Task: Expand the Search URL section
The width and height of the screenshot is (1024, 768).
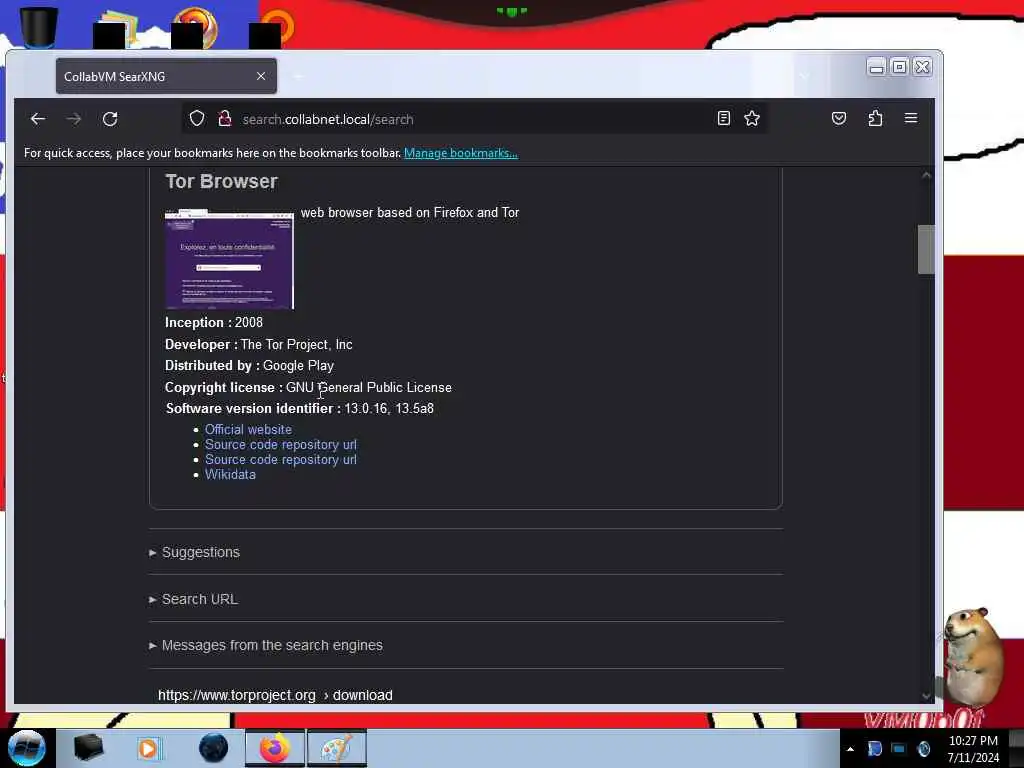Action: pyautogui.click(x=193, y=600)
